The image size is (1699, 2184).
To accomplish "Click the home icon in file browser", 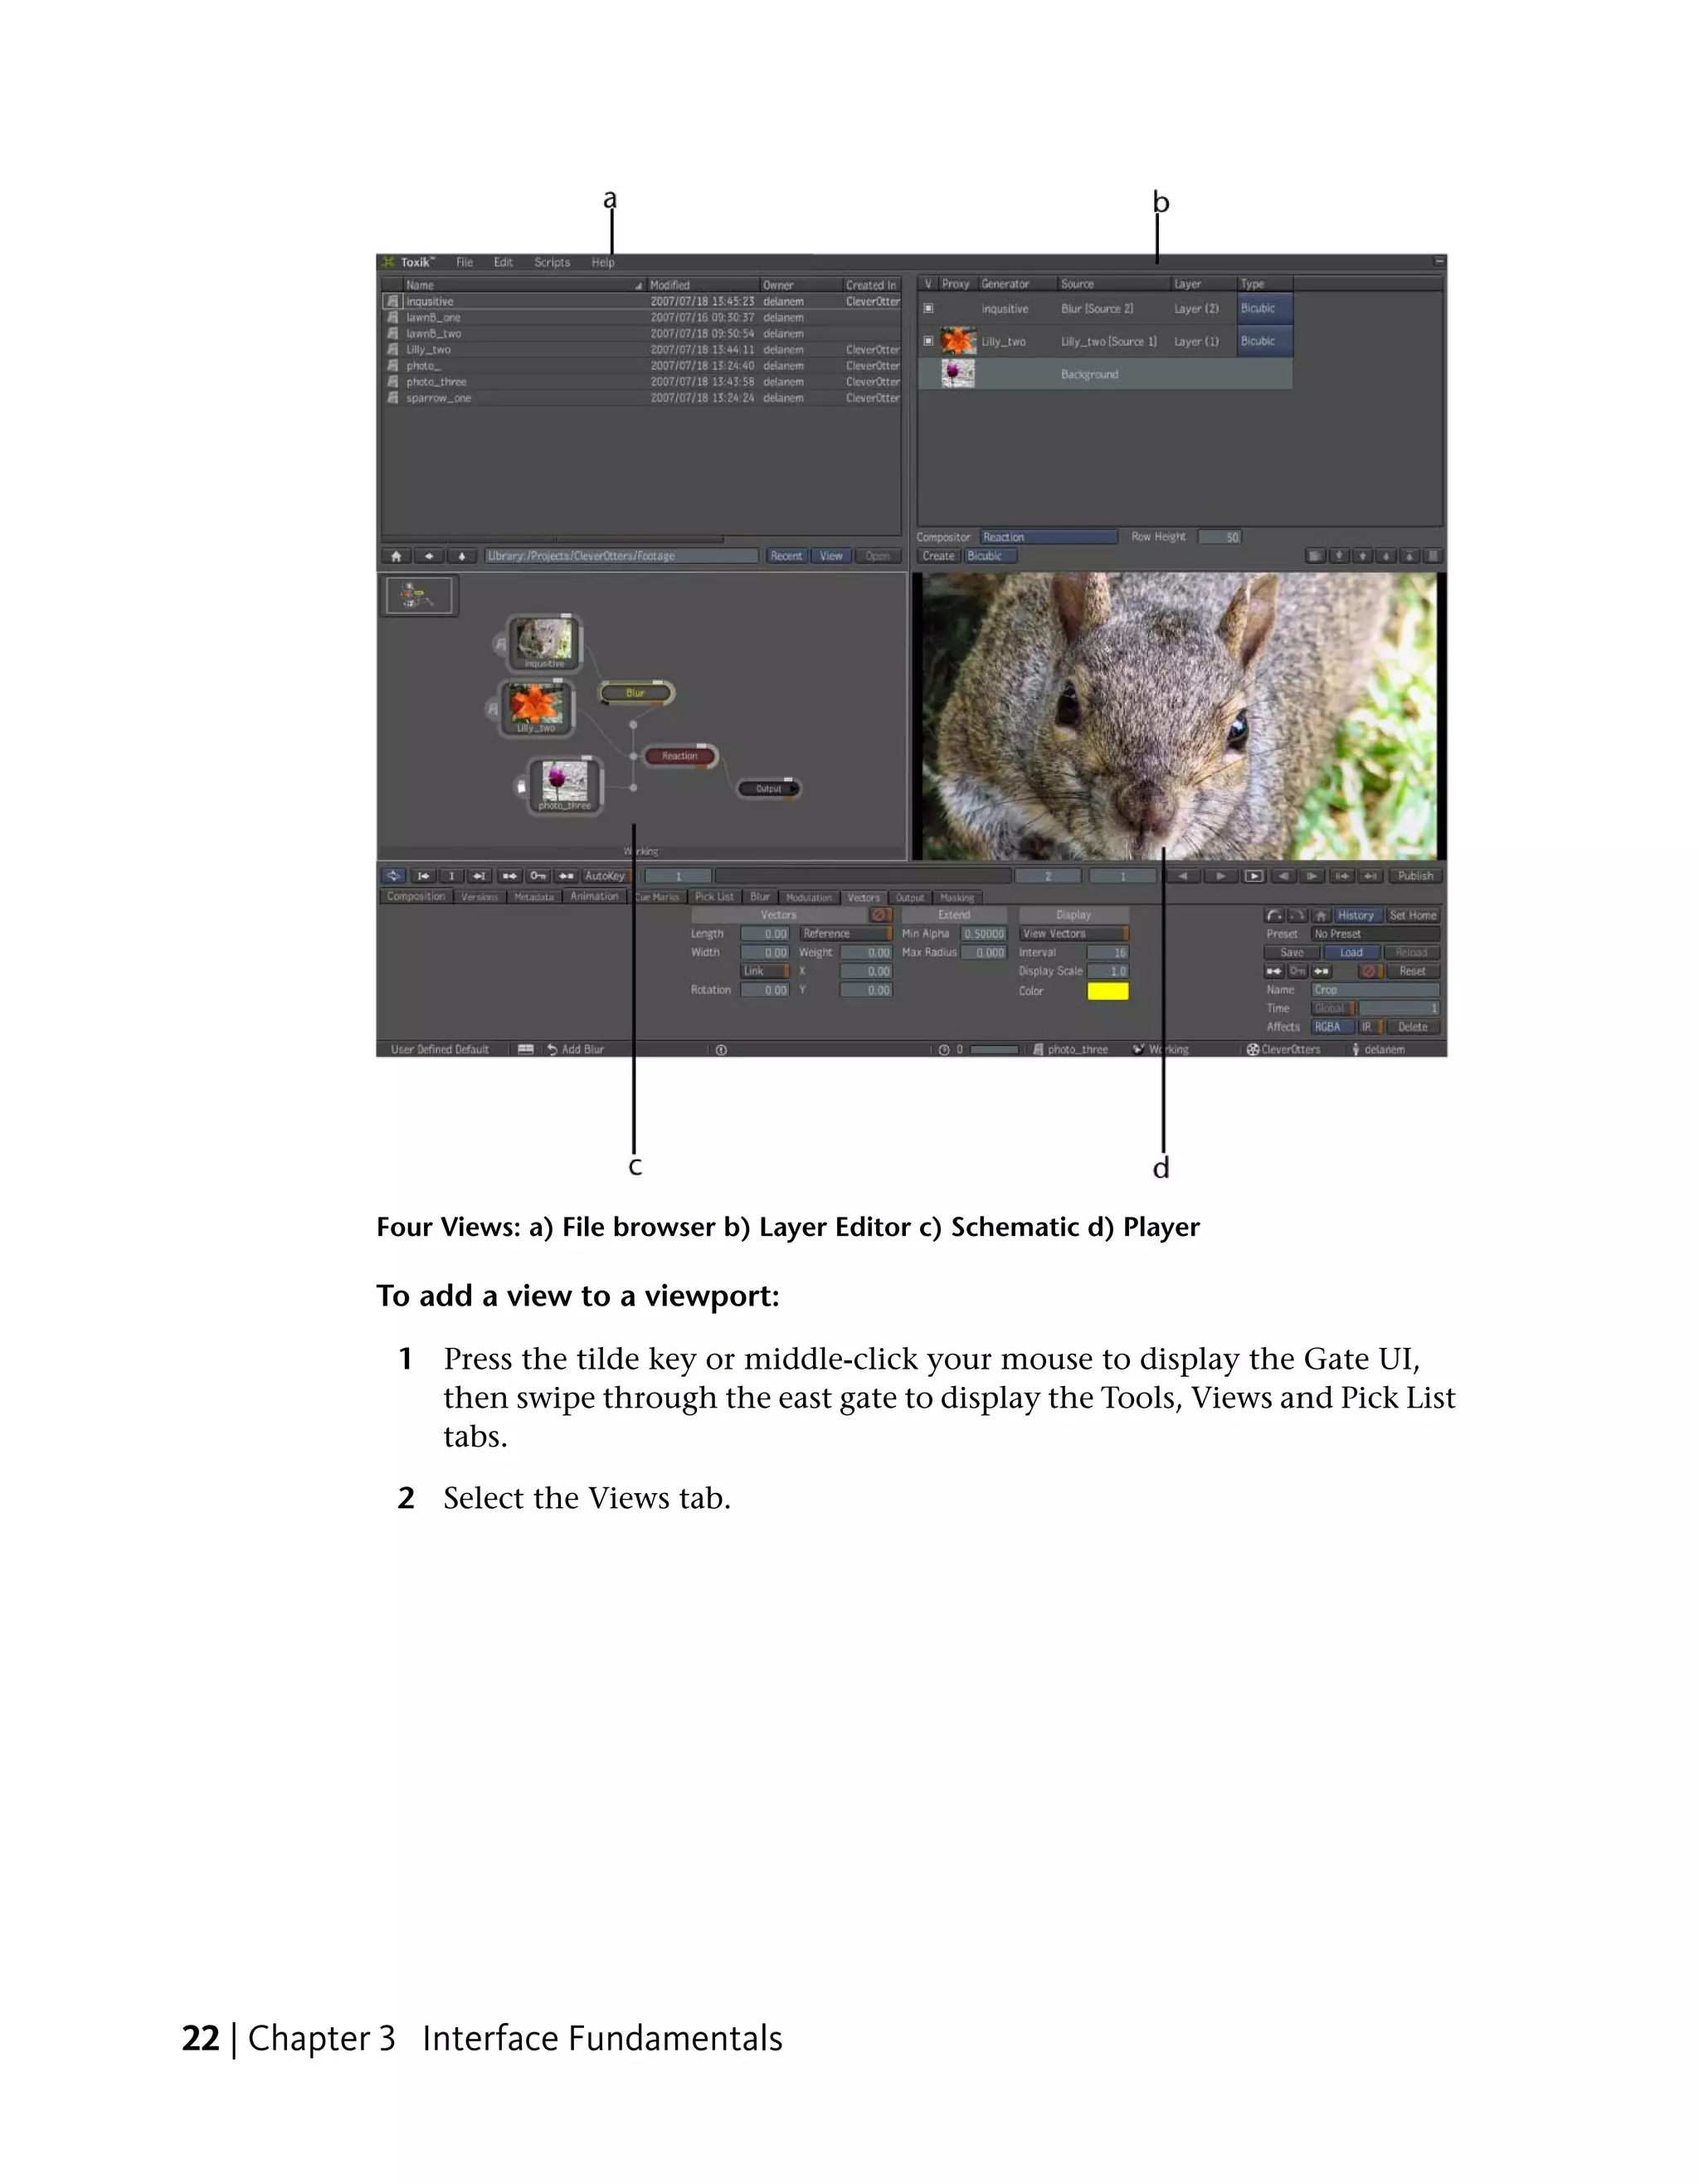I will [396, 556].
